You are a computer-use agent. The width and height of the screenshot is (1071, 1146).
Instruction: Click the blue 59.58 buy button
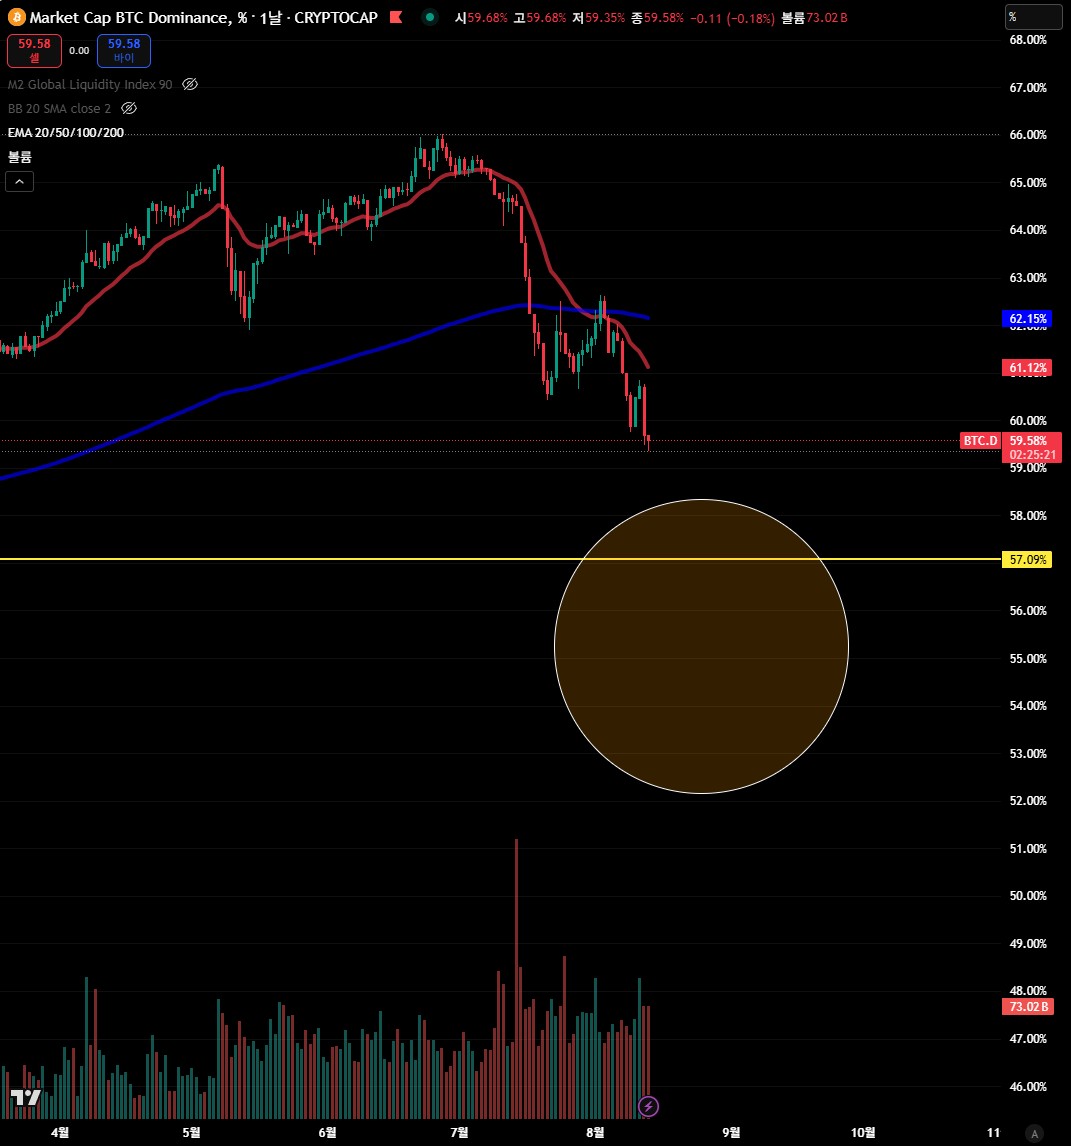click(124, 50)
